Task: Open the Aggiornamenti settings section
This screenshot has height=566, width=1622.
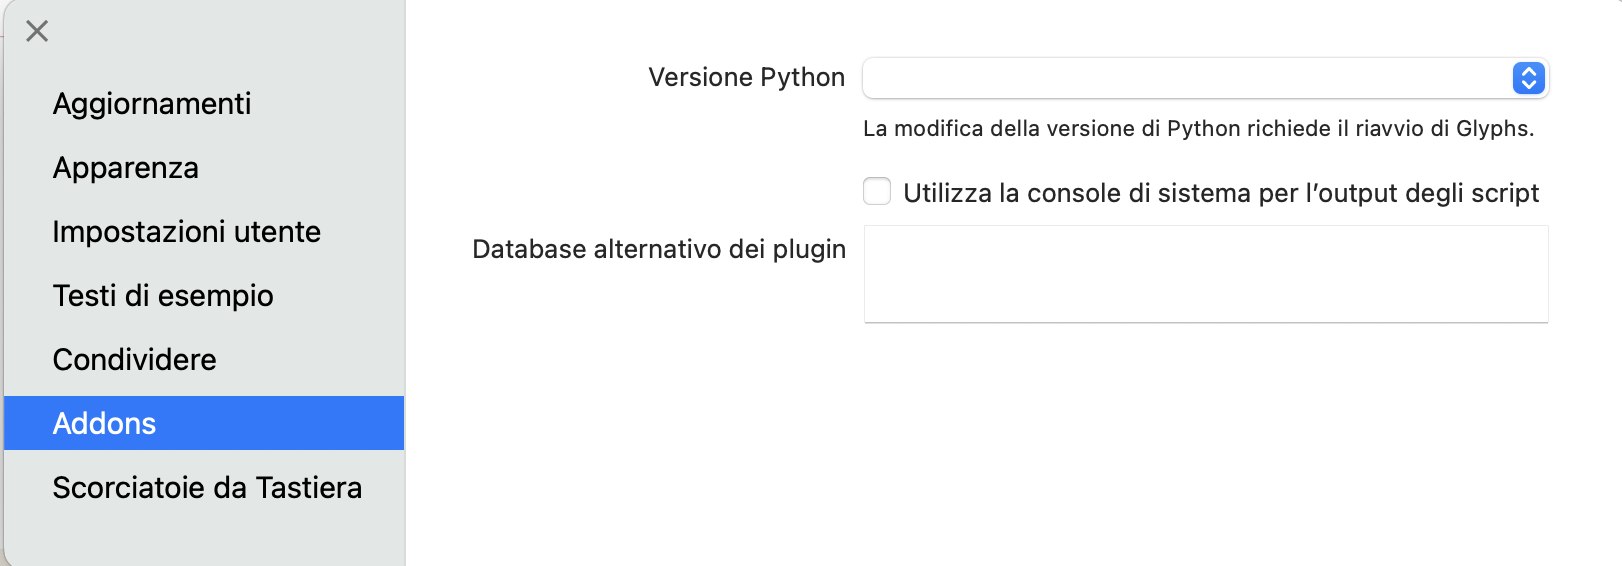Action: (152, 104)
